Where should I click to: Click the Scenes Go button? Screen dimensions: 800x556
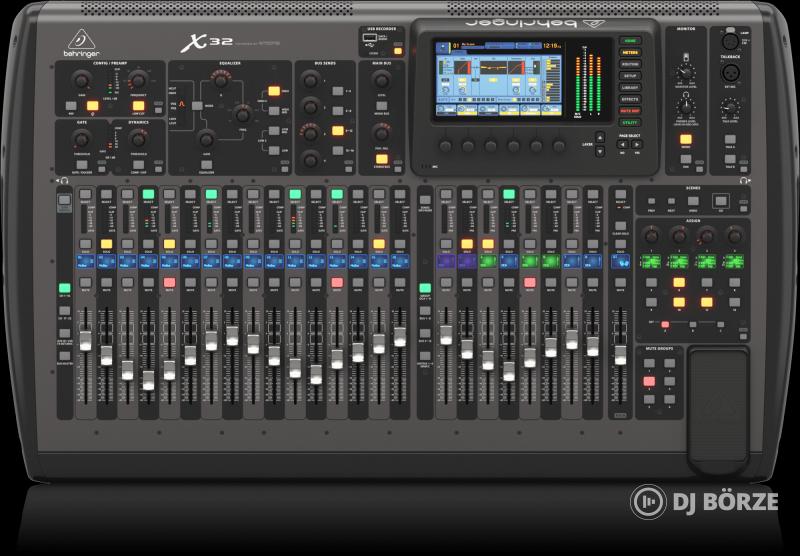click(721, 200)
